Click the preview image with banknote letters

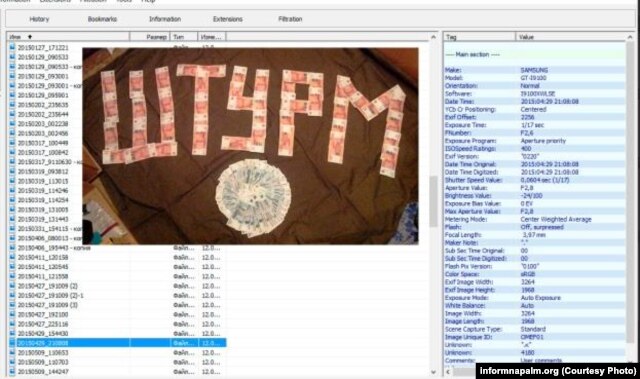pyautogui.click(x=250, y=146)
